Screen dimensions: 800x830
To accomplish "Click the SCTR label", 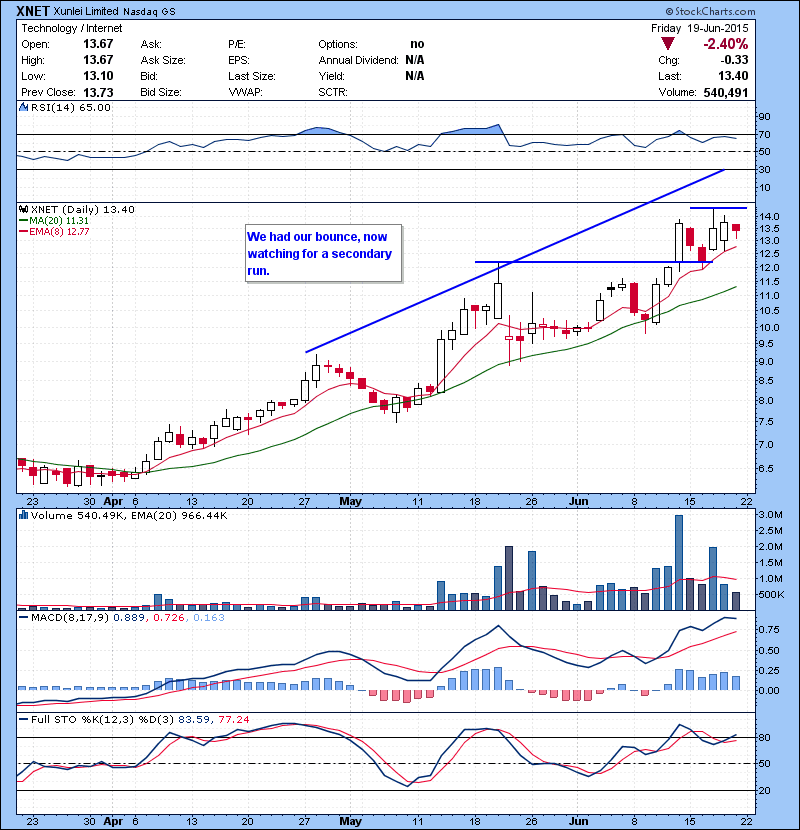I will coord(332,92).
